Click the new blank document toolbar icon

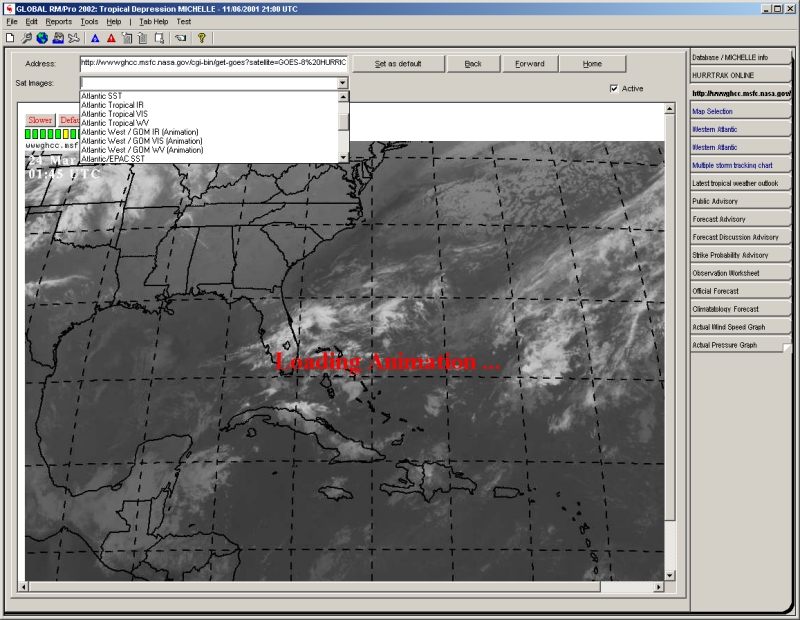coord(10,38)
